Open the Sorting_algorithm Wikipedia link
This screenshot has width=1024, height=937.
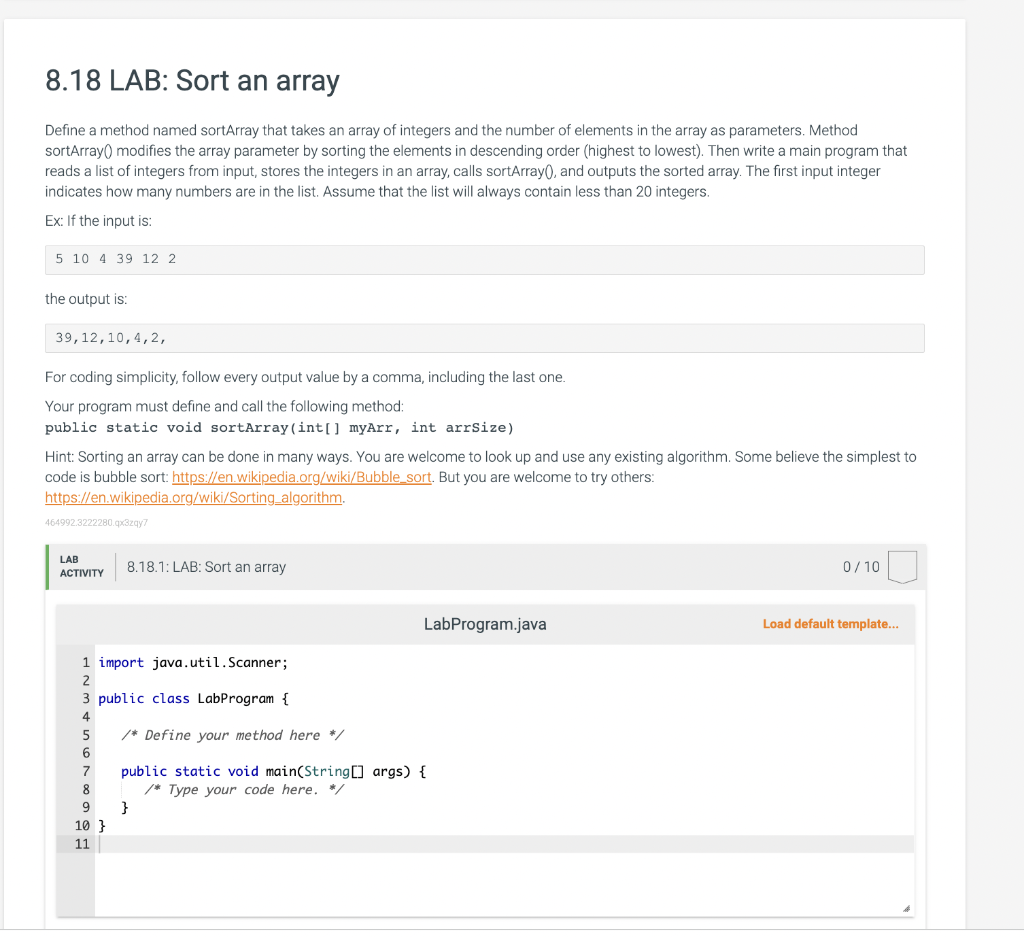[193, 498]
